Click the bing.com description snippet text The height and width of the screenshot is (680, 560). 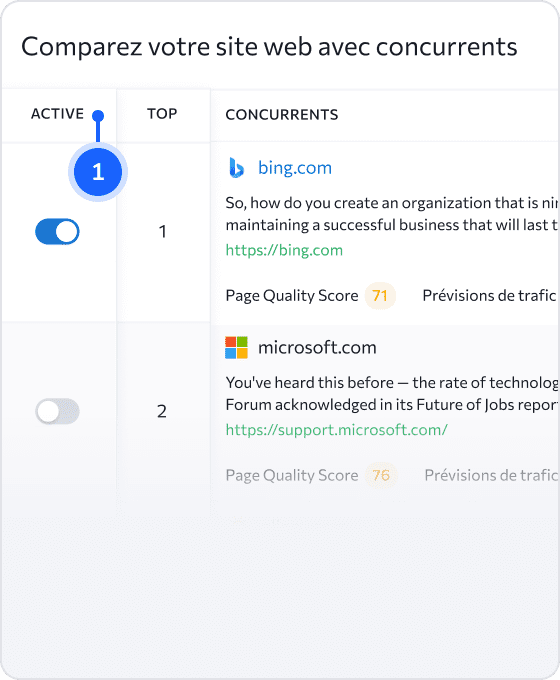392,214
